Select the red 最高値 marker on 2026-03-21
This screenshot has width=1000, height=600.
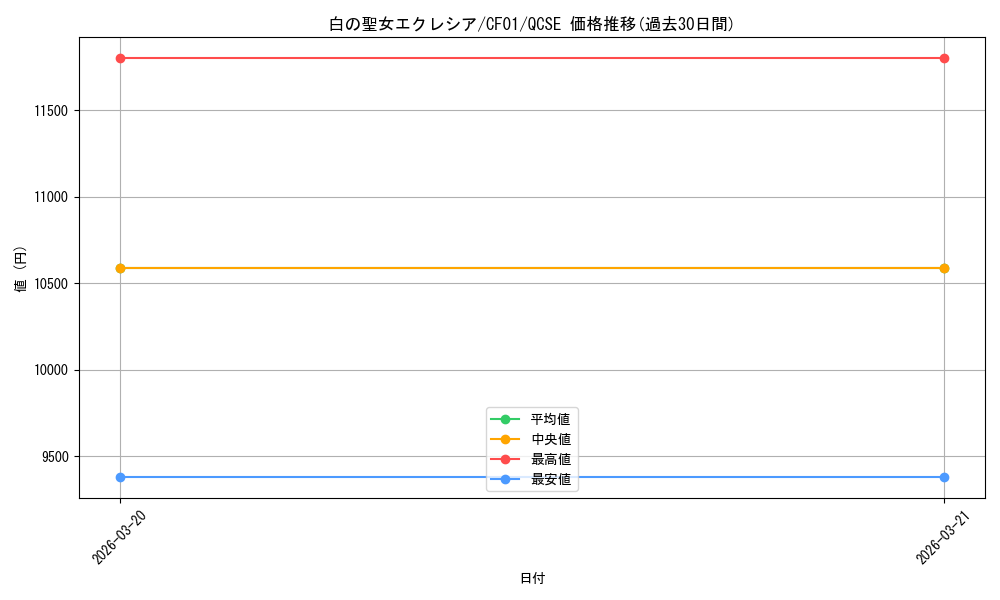tap(944, 58)
